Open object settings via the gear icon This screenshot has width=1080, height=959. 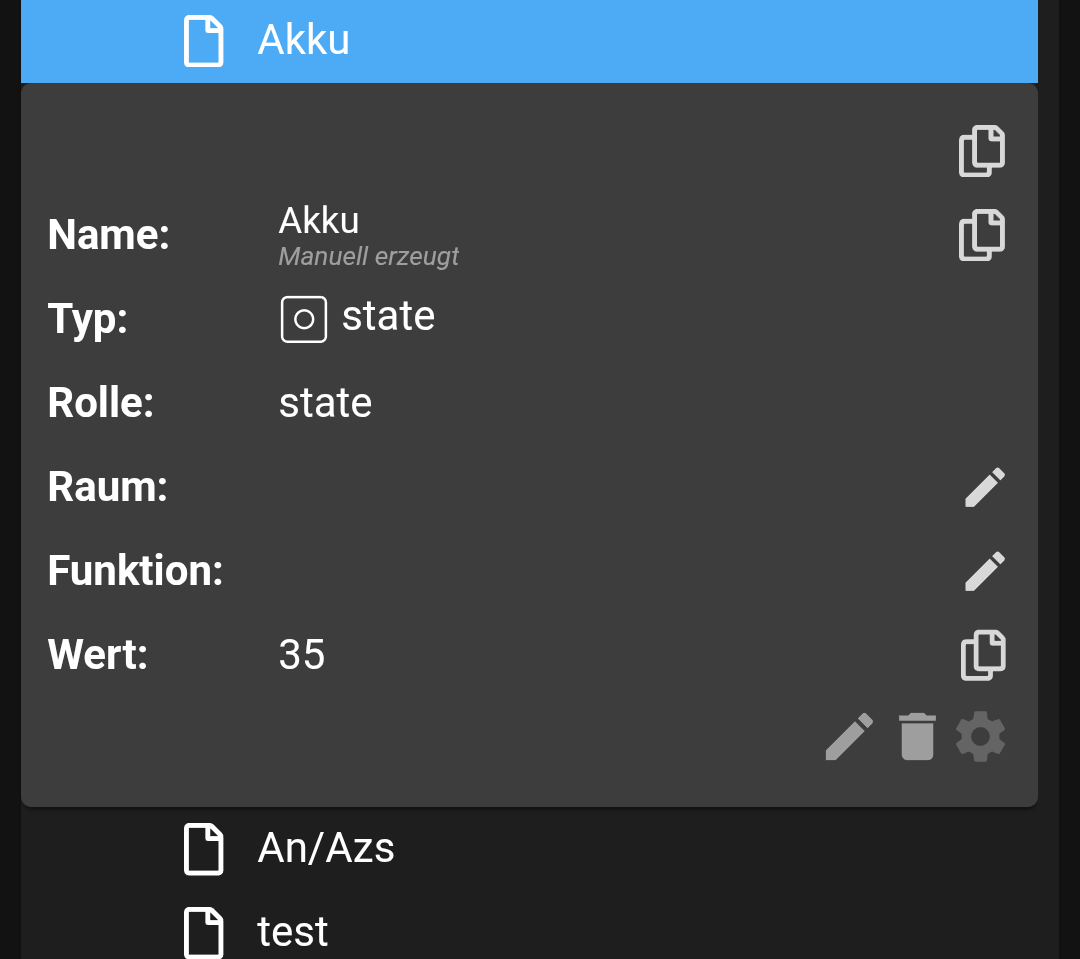click(x=980, y=737)
